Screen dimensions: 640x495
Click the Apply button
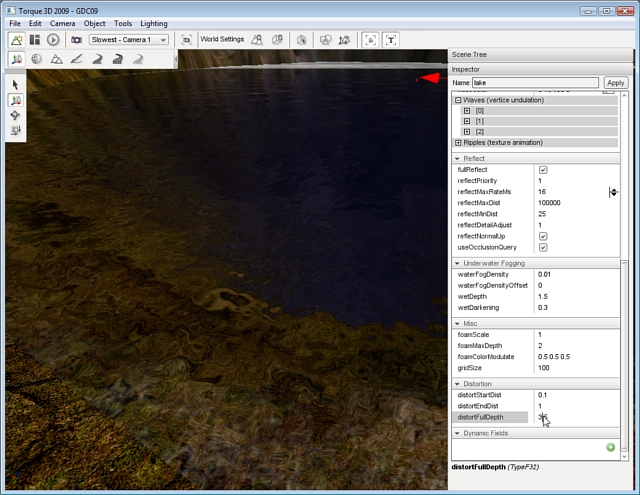coord(615,83)
